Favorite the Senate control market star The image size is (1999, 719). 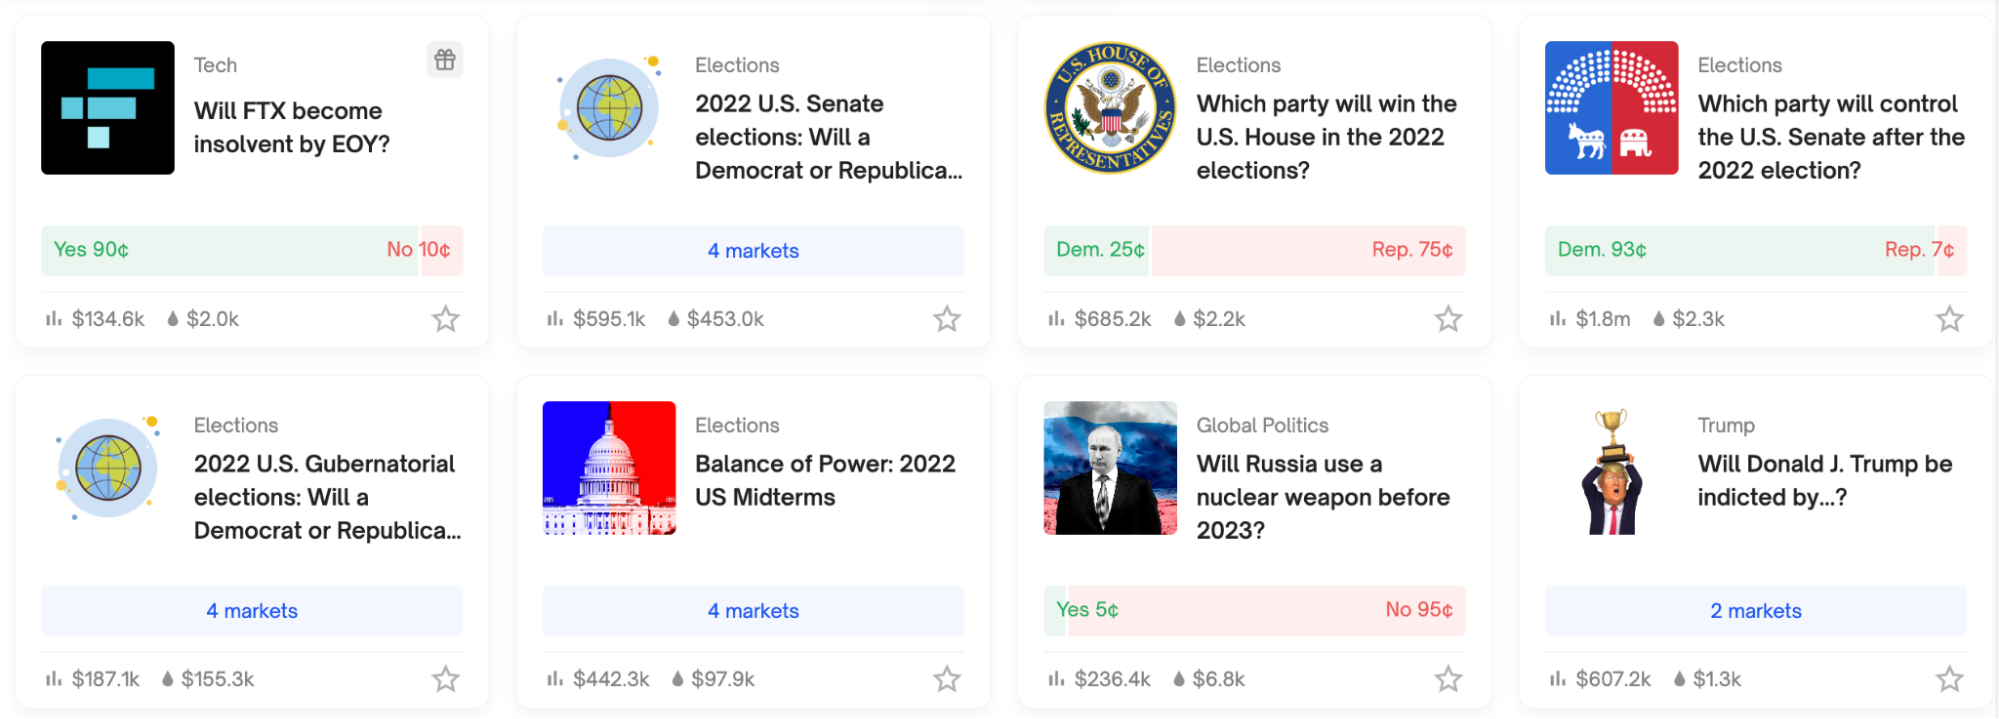point(1949,319)
